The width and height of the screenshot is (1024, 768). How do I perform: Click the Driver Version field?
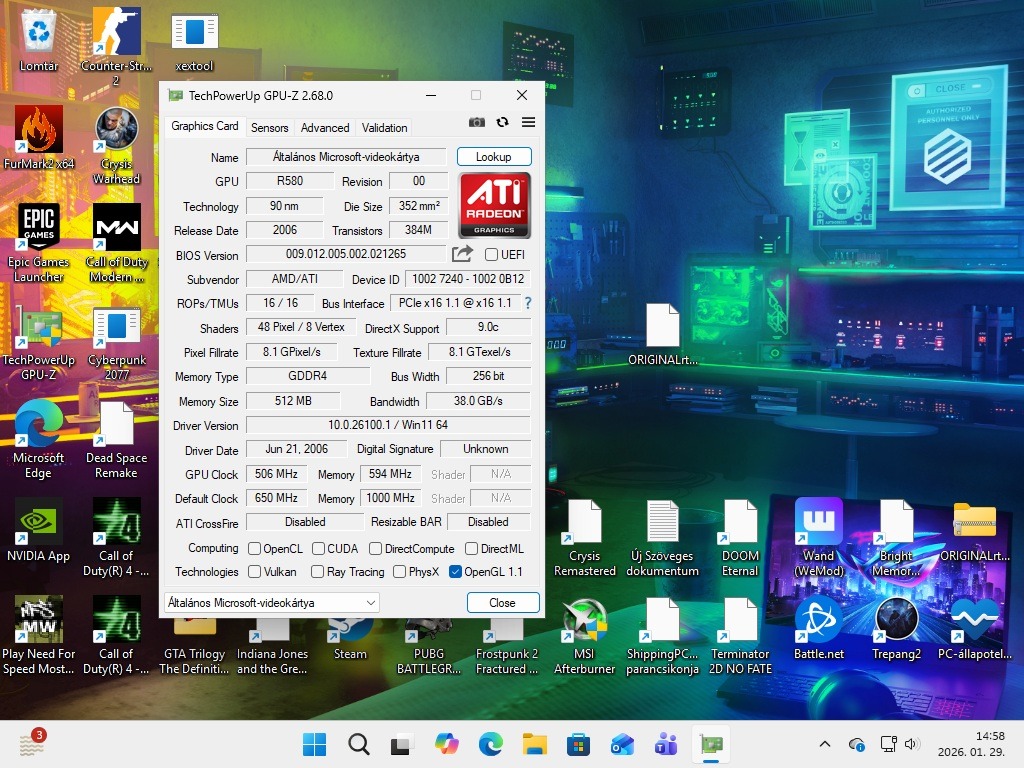click(388, 425)
